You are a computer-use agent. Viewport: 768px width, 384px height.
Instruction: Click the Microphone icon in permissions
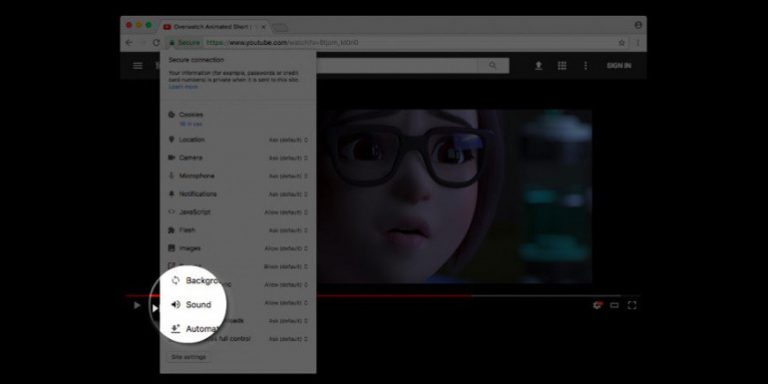171,176
